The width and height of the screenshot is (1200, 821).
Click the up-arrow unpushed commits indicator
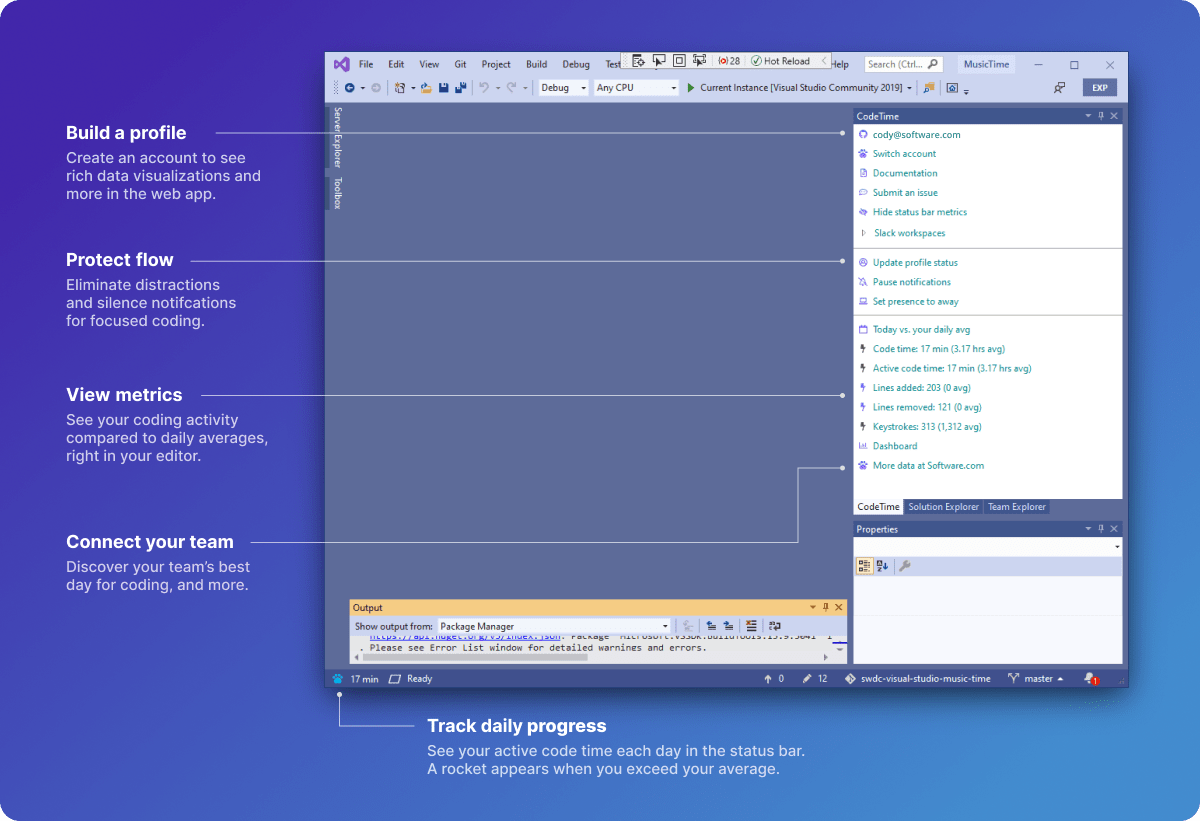click(x=774, y=679)
